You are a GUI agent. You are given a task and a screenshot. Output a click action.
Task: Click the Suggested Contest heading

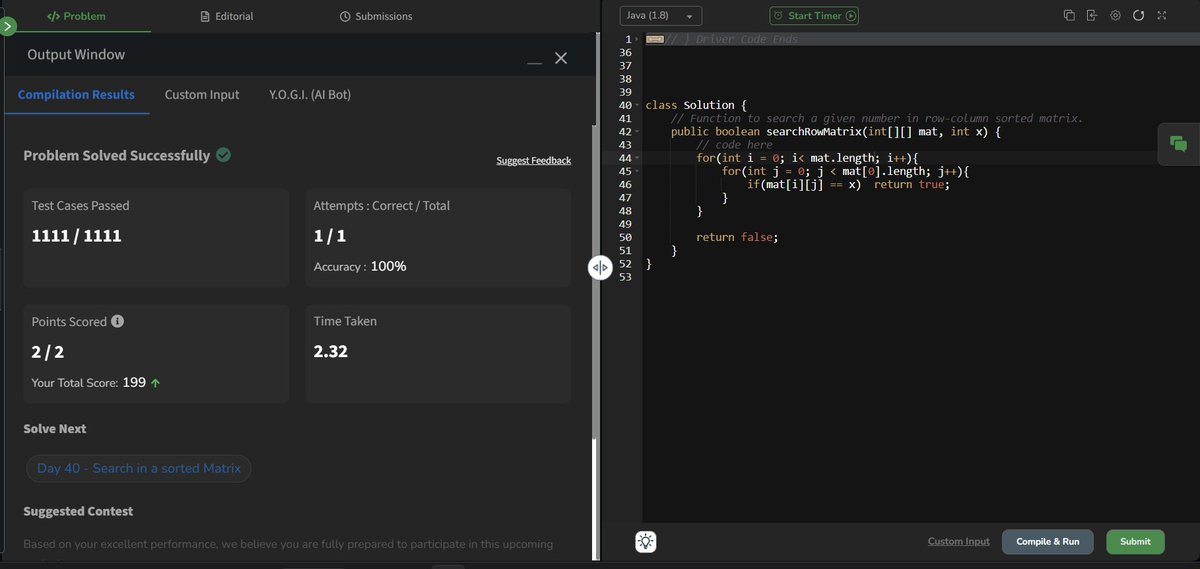tap(78, 511)
